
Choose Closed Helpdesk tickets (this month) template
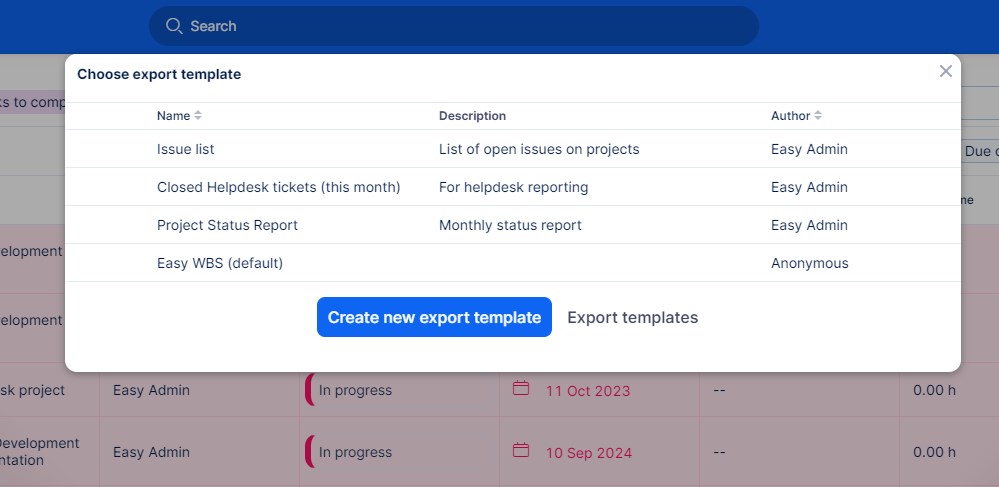pyautogui.click(x=278, y=187)
